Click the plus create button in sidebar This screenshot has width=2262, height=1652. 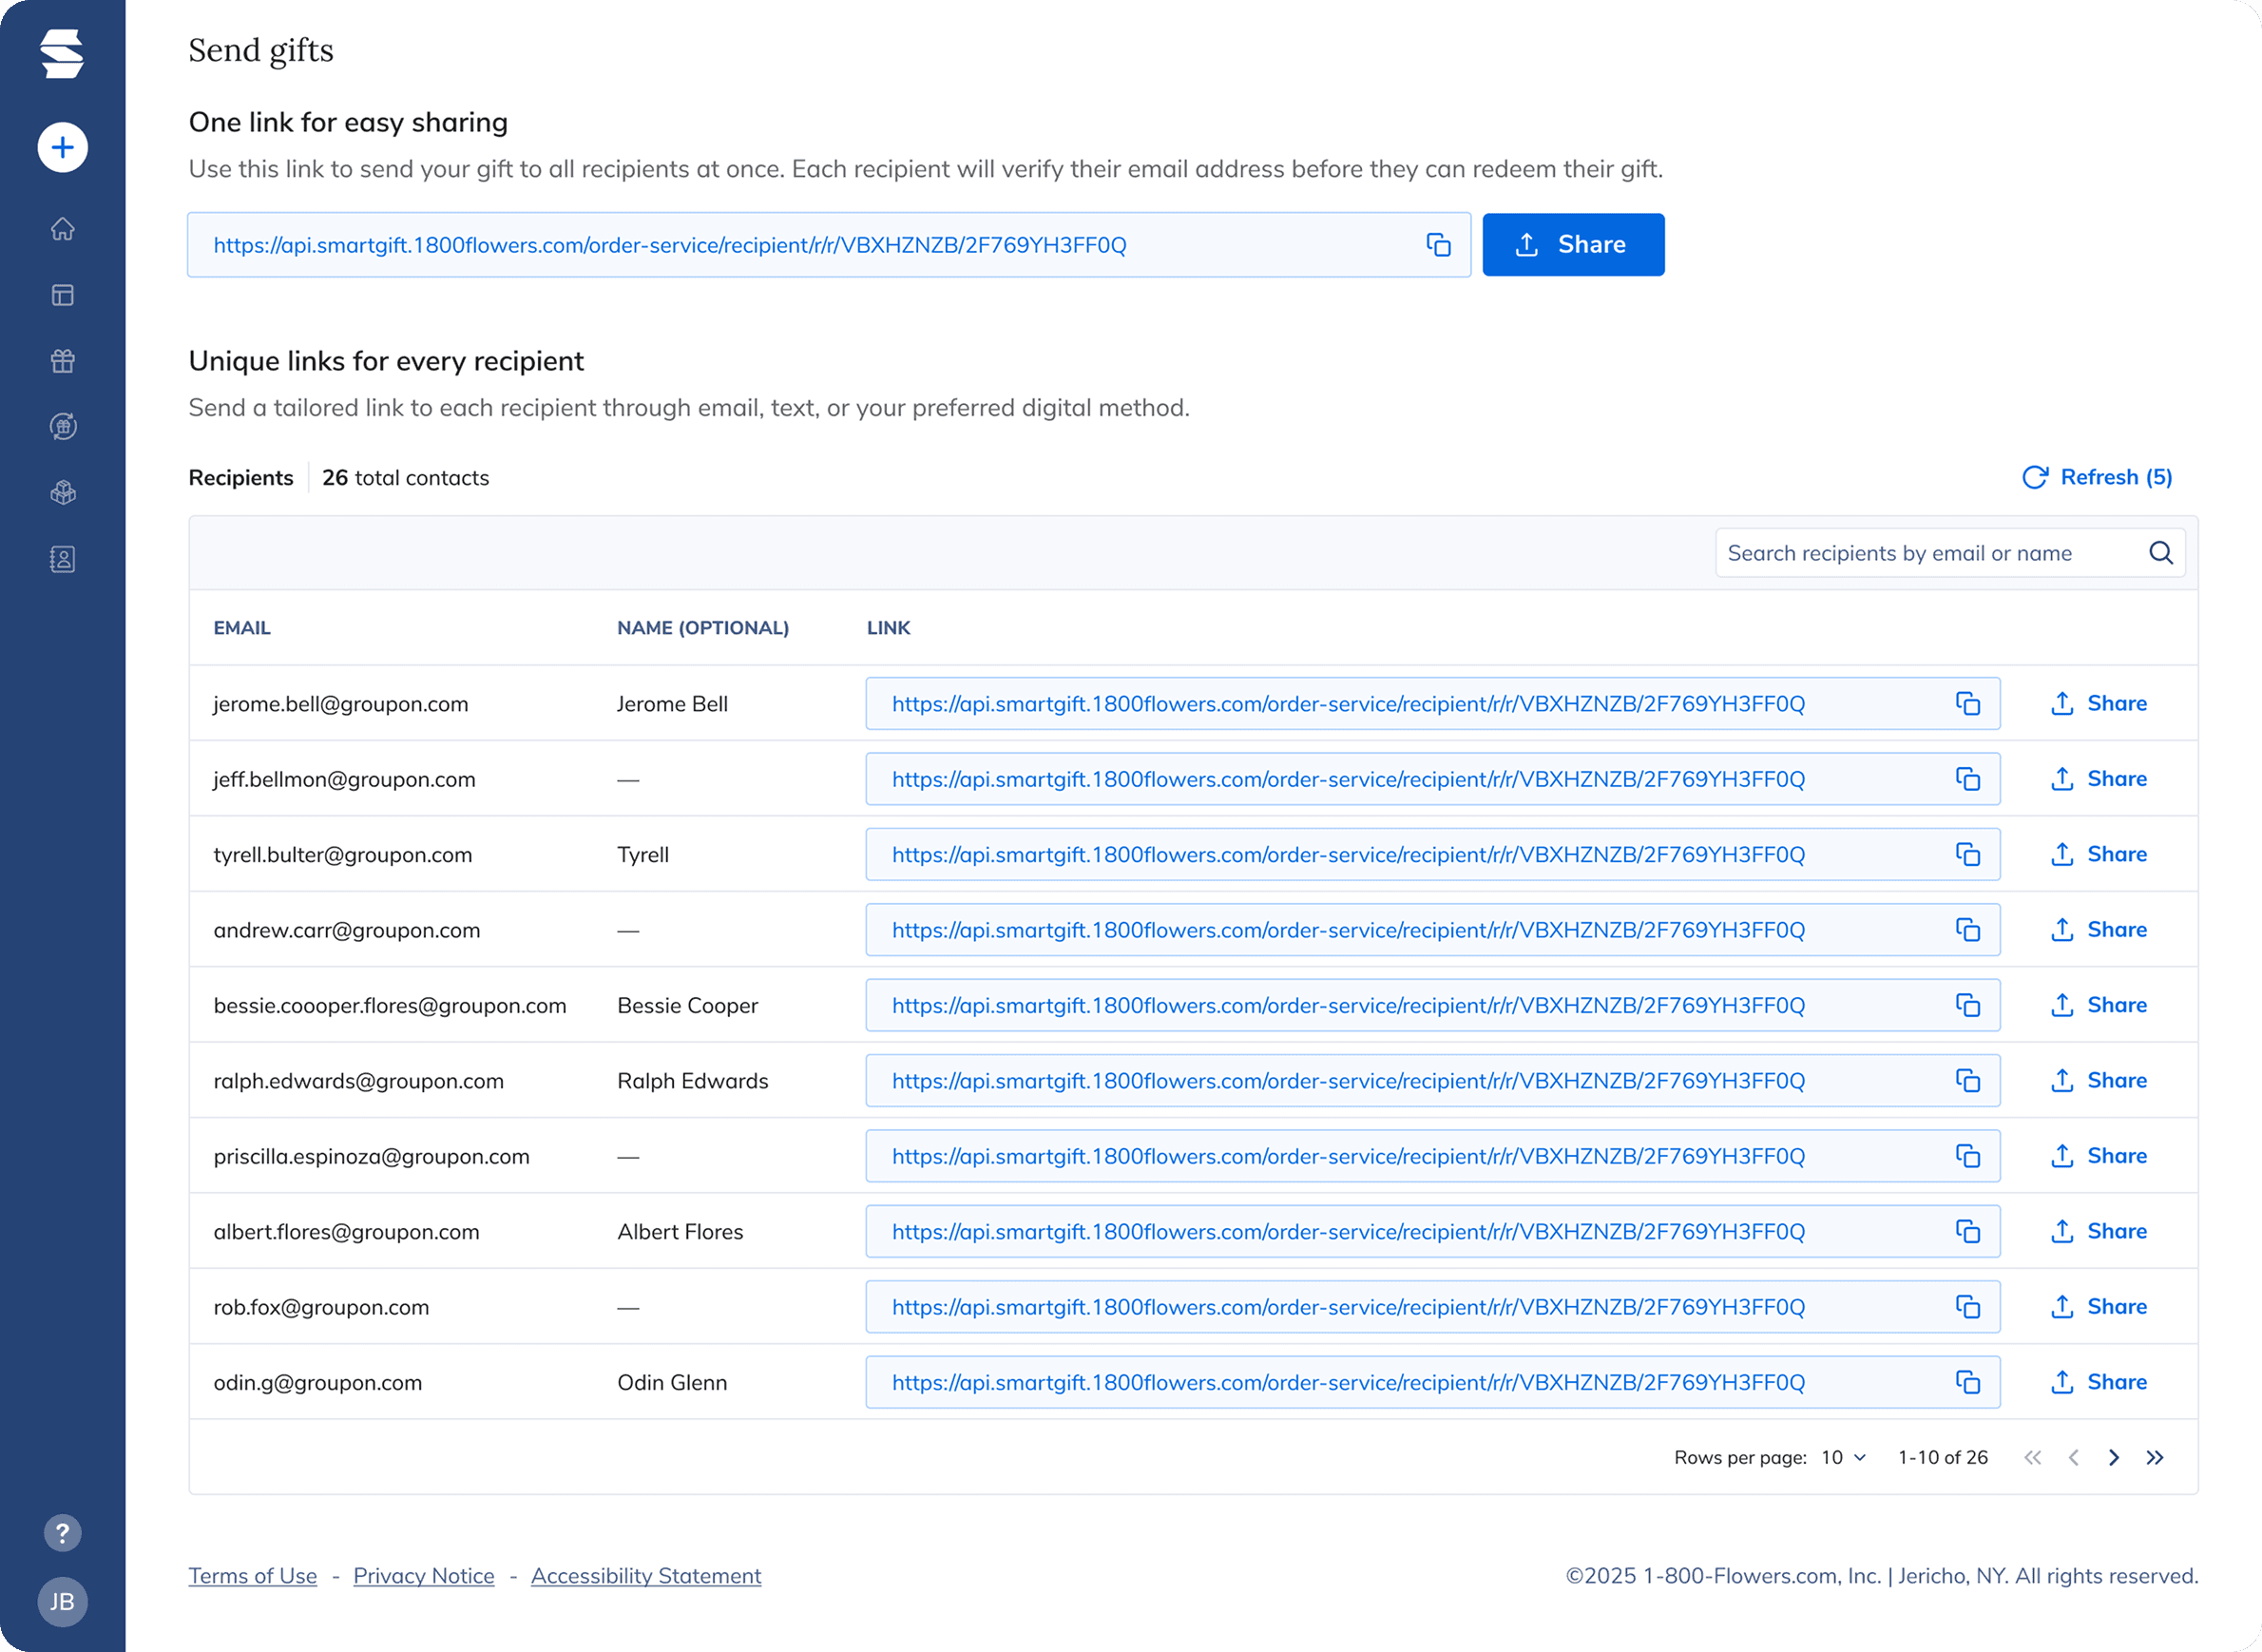coord(62,148)
